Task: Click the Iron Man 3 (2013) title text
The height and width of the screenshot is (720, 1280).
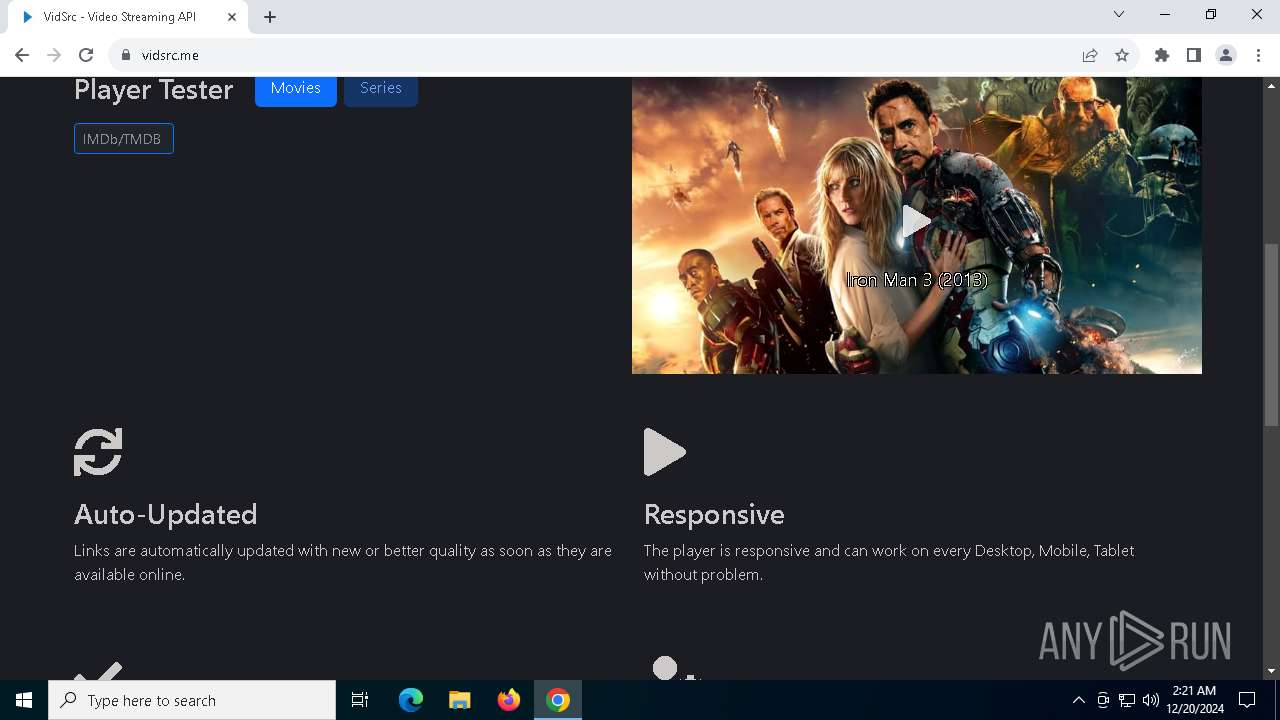Action: [x=917, y=280]
